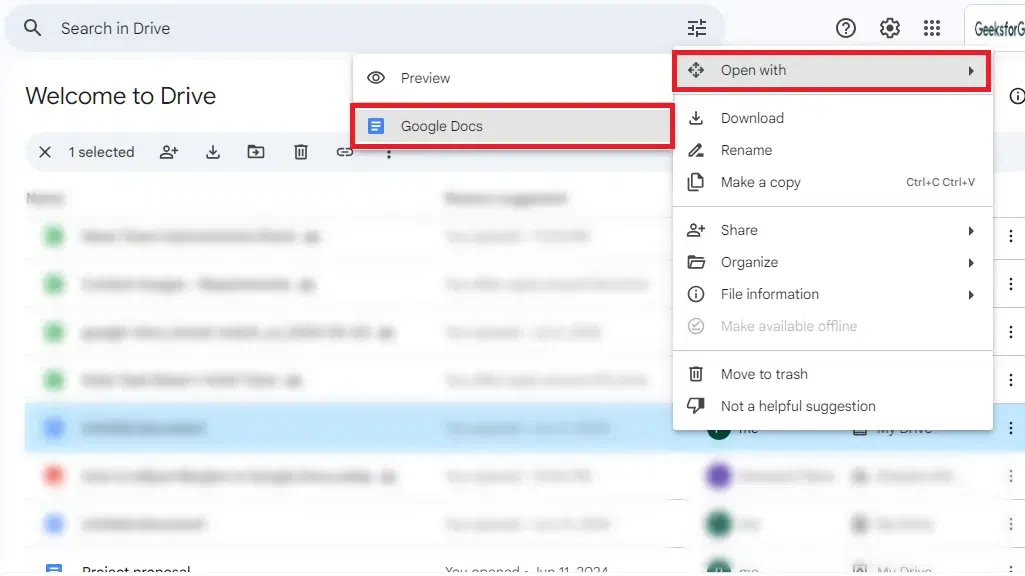
Task: Select Move to trash menu entry
Action: [832, 374]
